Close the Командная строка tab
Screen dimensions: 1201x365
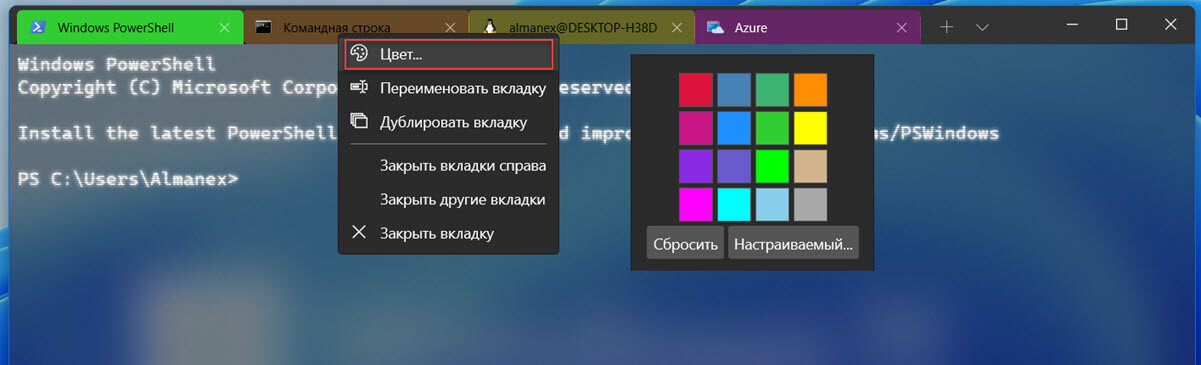click(450, 28)
